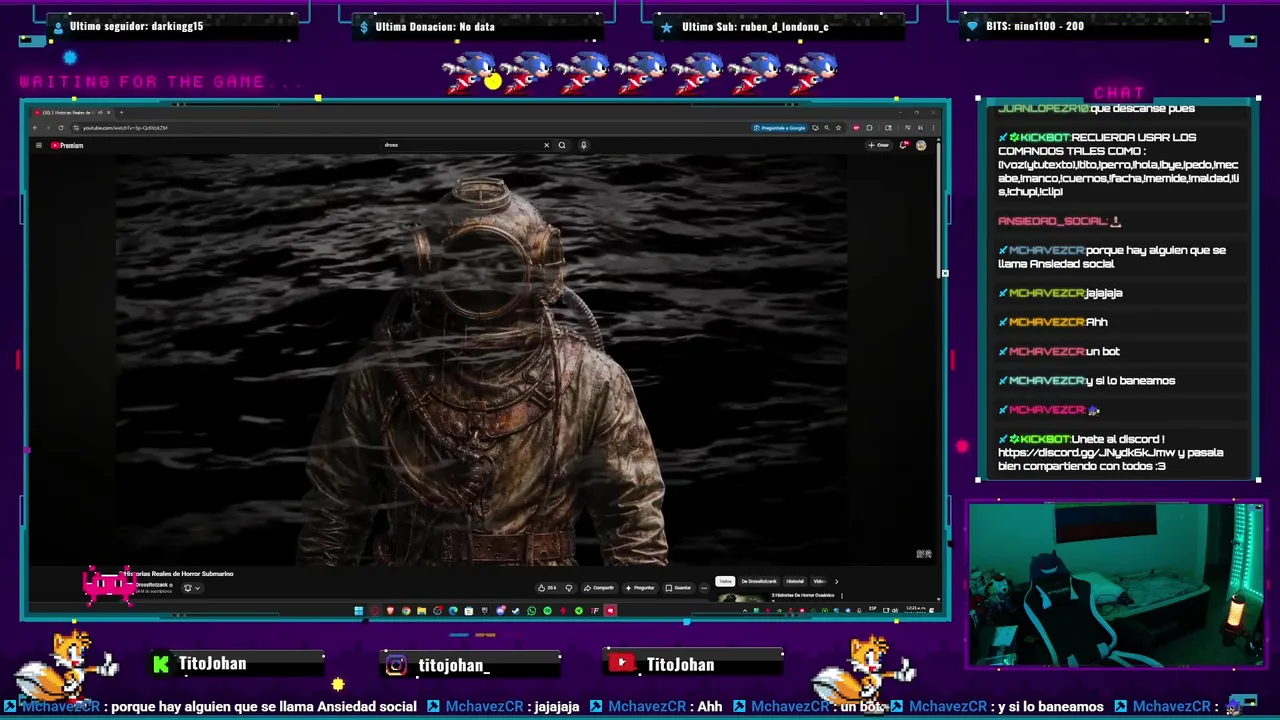Image resolution: width=1280 pixels, height=720 pixels.
Task: Select the De DrossRotzank filter chip
Action: click(x=759, y=581)
